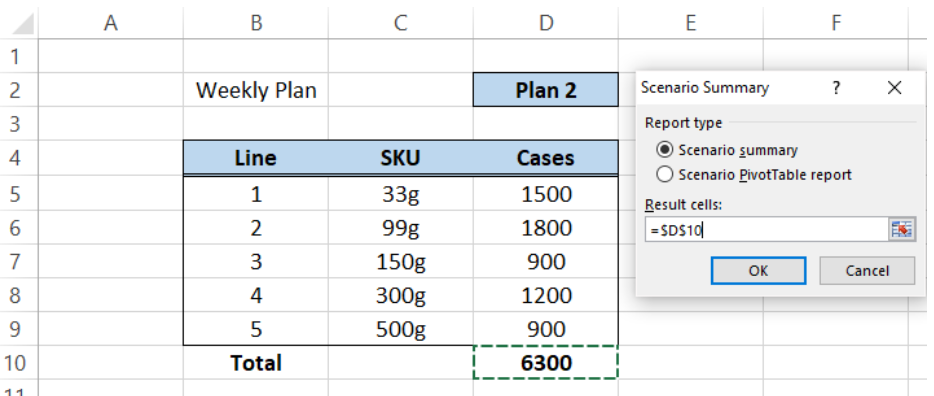Select row 5 header
Screen dimensions: 934x396
(x=19, y=194)
